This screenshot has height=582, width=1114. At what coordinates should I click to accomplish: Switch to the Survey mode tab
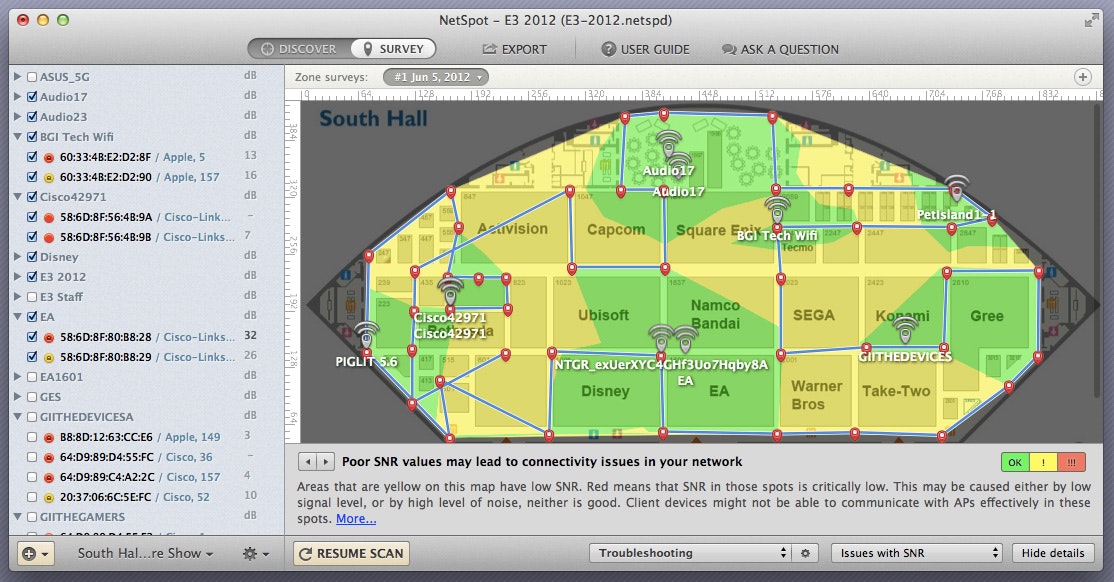pyautogui.click(x=393, y=49)
